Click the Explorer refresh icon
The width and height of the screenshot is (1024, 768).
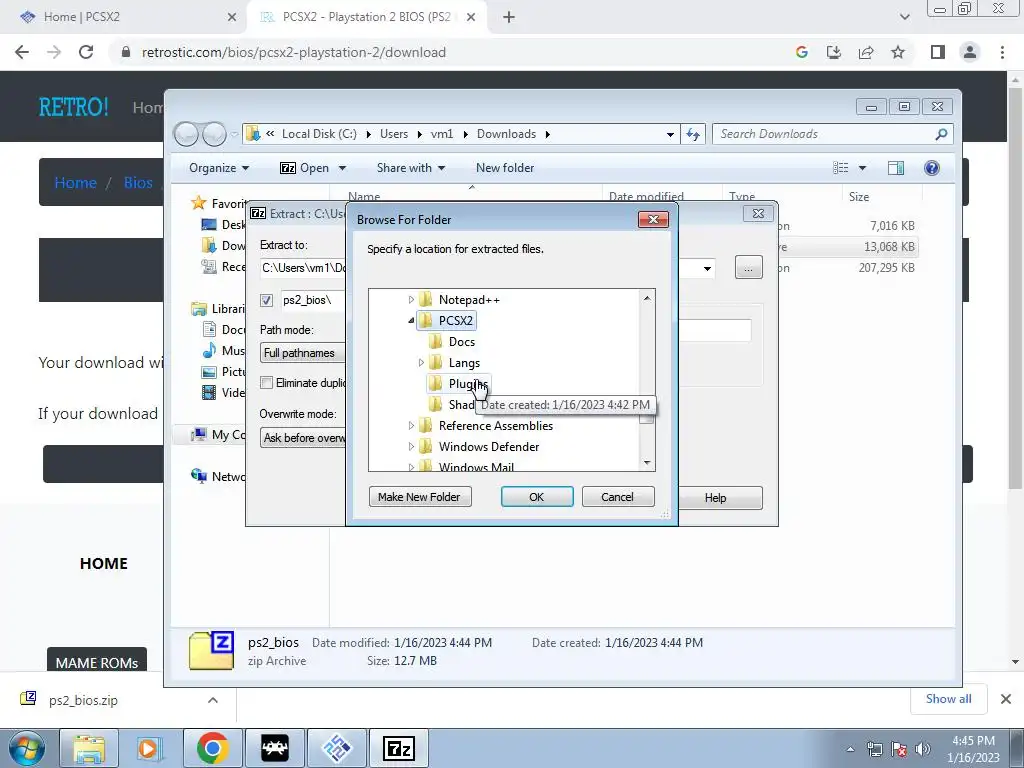coord(693,134)
